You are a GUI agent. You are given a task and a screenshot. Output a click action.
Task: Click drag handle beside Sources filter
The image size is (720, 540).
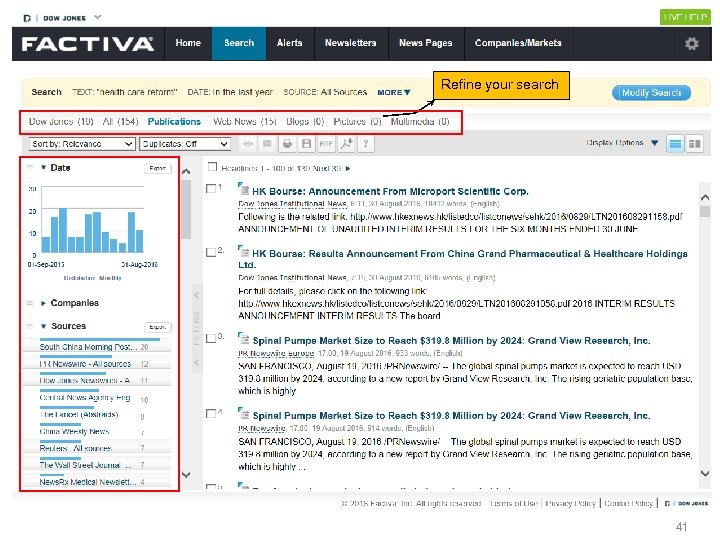(30, 326)
